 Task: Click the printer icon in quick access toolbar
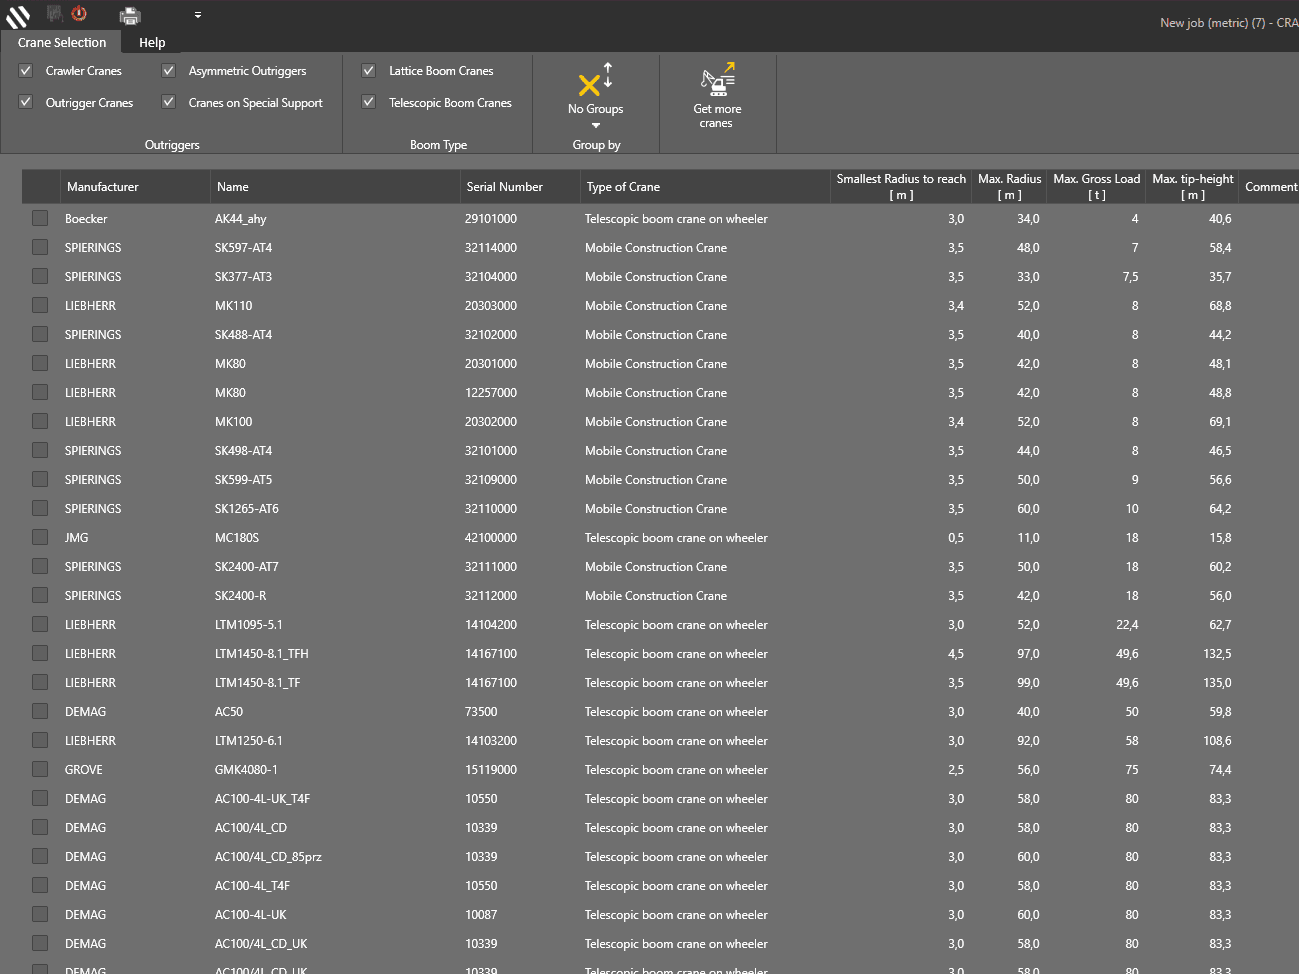tap(130, 15)
